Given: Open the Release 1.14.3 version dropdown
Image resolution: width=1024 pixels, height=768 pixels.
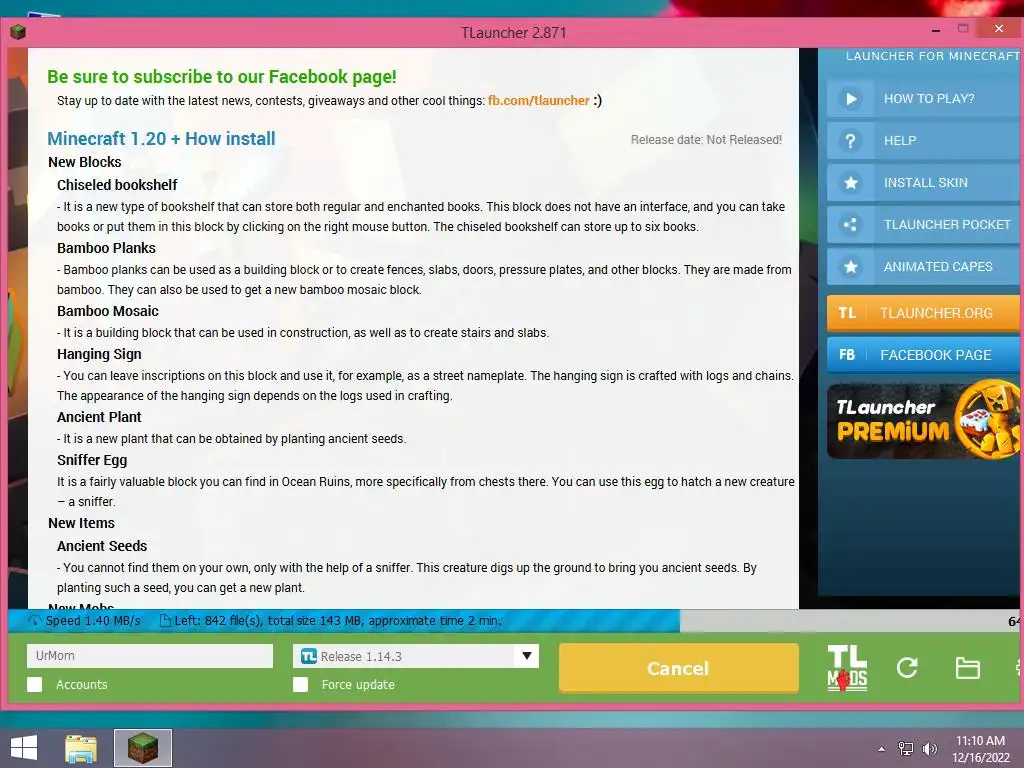Looking at the screenshot, I should [415, 656].
